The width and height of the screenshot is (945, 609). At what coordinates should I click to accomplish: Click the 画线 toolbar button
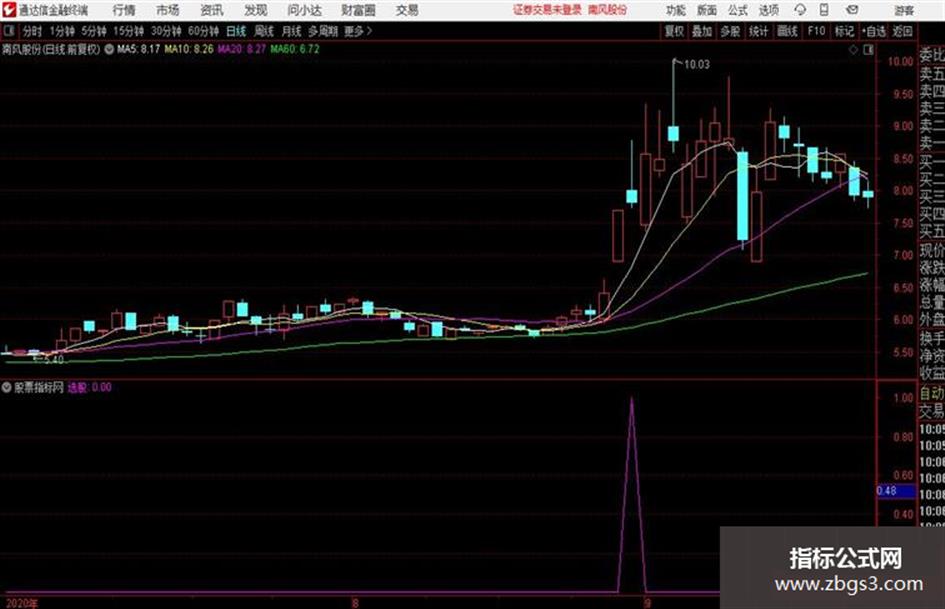(788, 31)
